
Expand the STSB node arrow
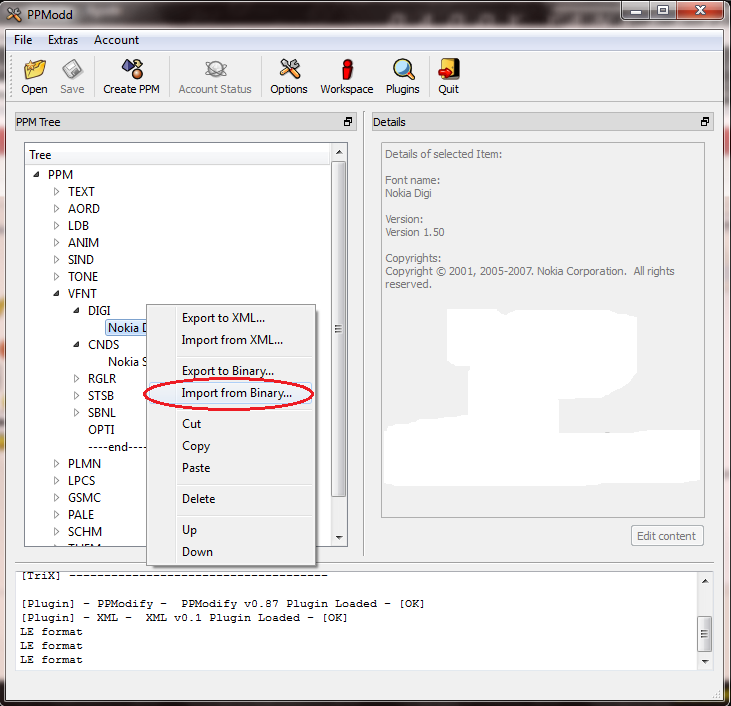coord(76,395)
